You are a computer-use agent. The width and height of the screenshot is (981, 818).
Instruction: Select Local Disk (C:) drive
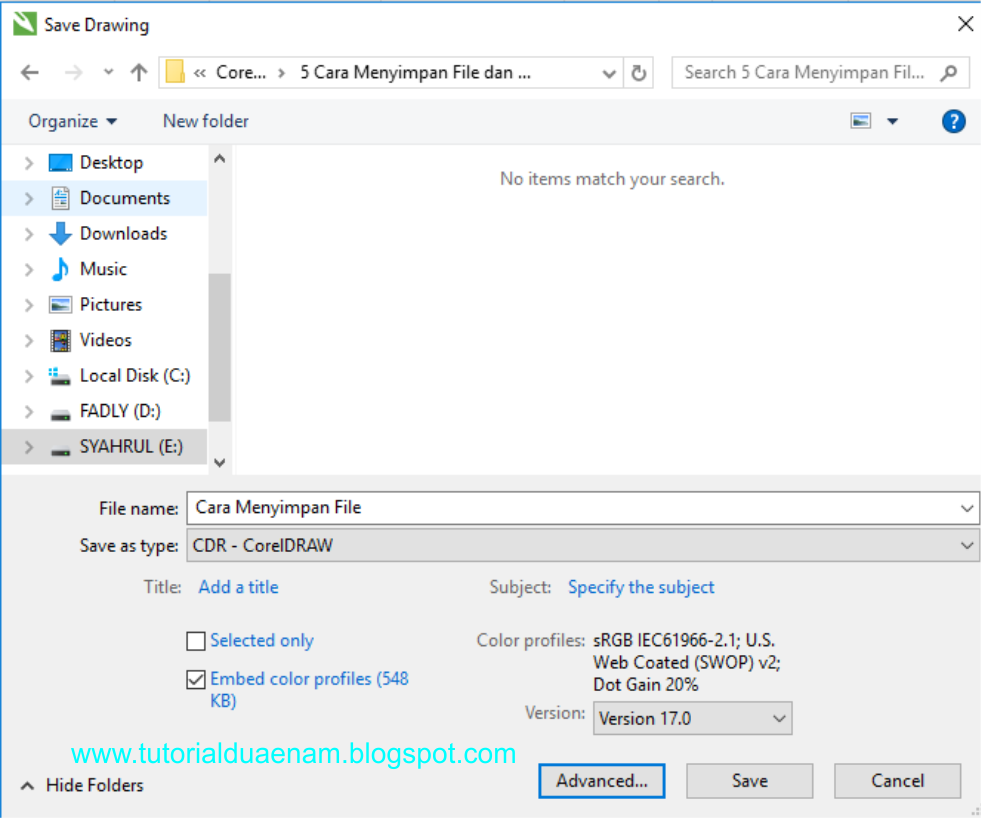tap(135, 376)
